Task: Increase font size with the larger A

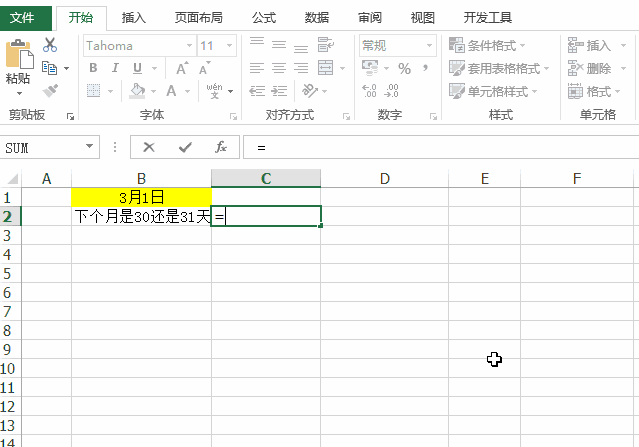Action: (x=182, y=68)
